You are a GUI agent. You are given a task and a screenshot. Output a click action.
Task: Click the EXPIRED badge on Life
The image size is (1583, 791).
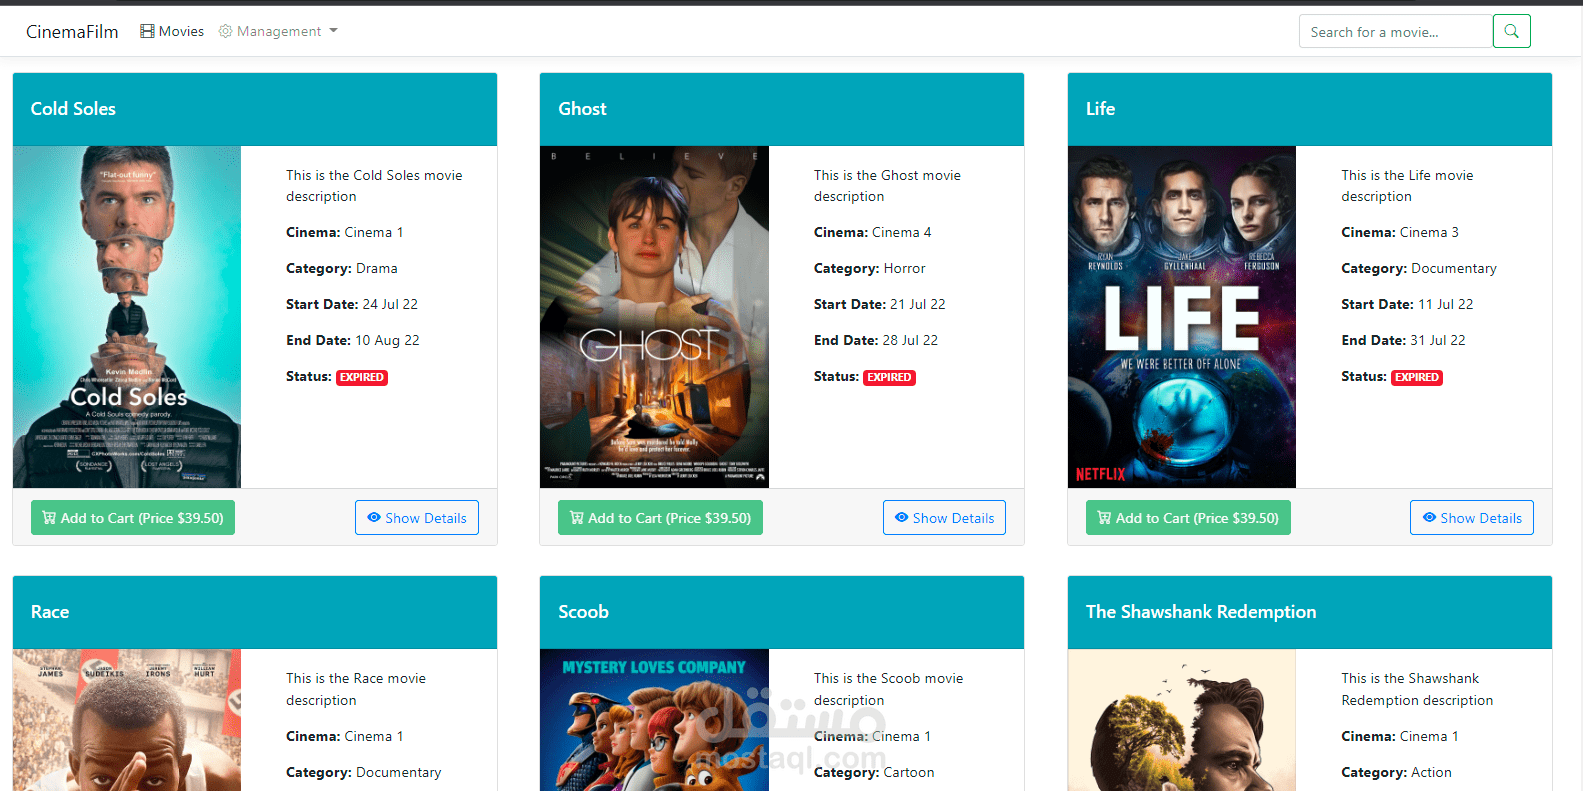(1417, 377)
